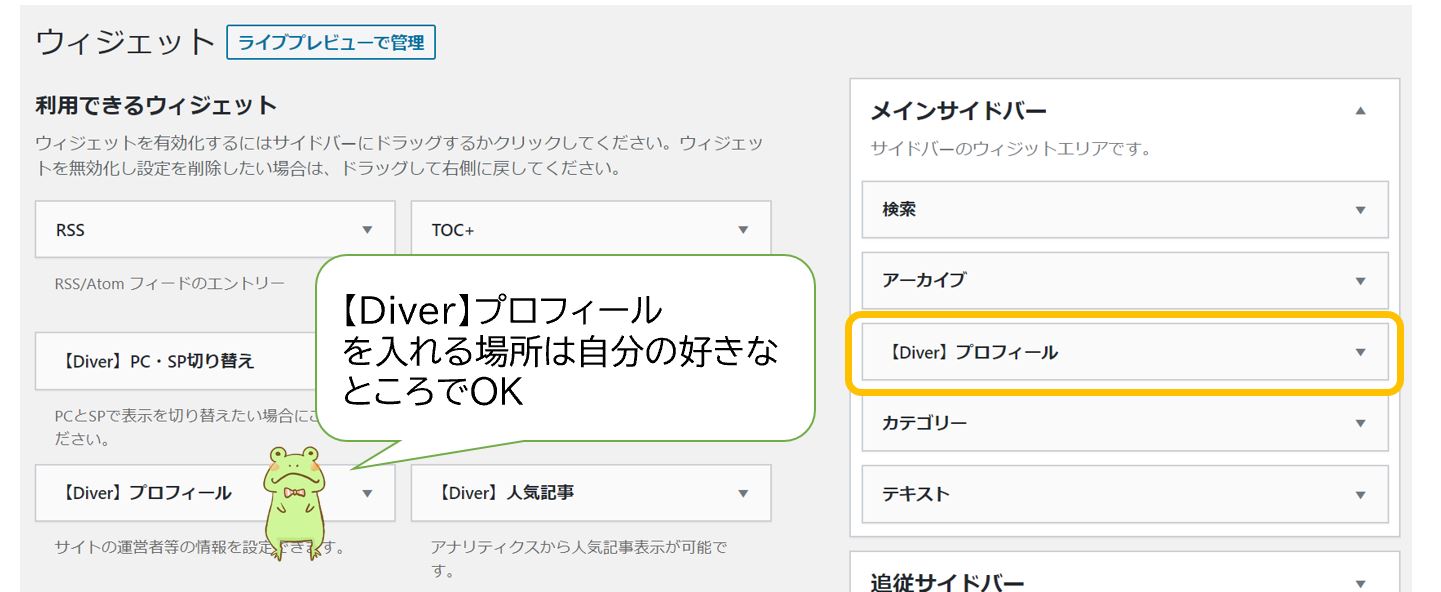Select the TOC+ widget title

click(x=453, y=230)
